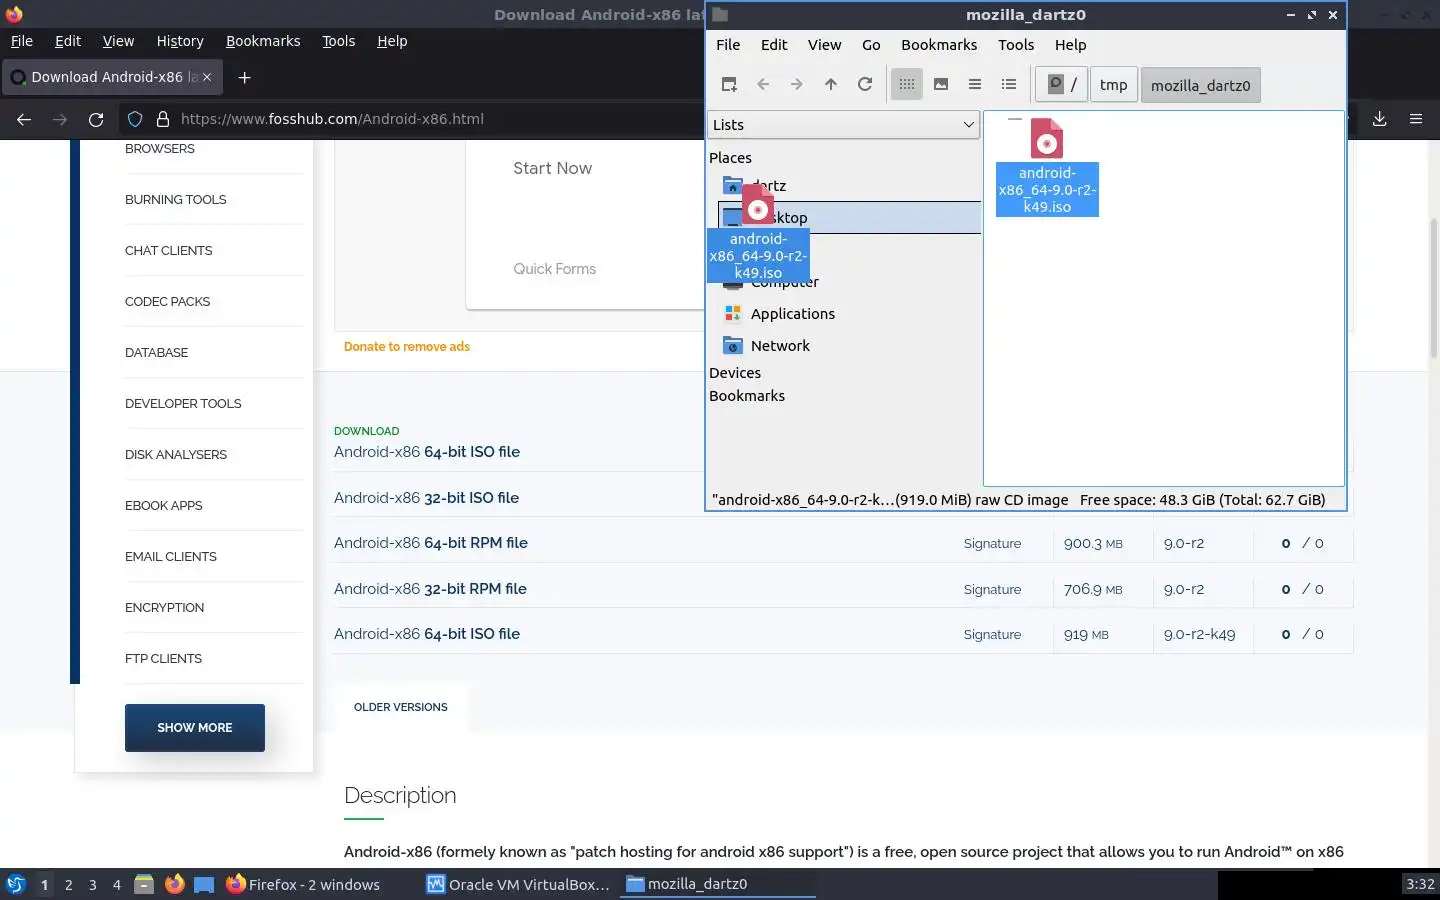This screenshot has width=1440, height=900.
Task: Switch to workspace 2 on taskbar
Action: pyautogui.click(x=68, y=885)
